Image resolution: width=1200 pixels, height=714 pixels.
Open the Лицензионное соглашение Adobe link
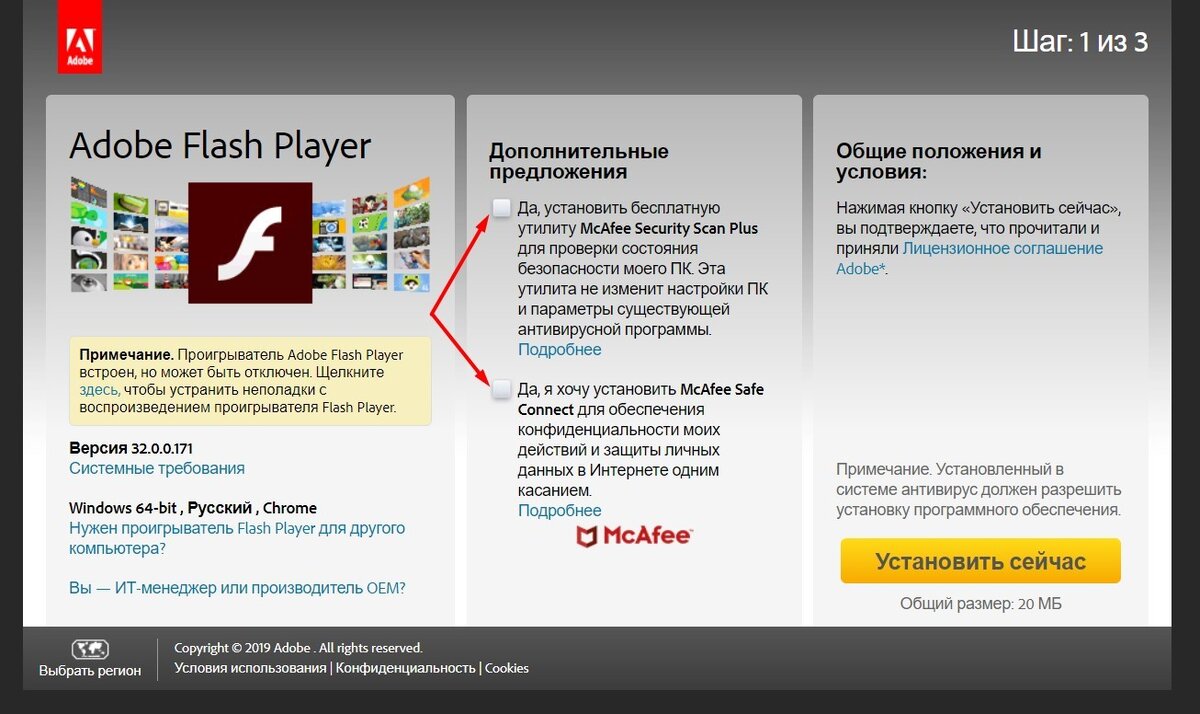click(970, 258)
